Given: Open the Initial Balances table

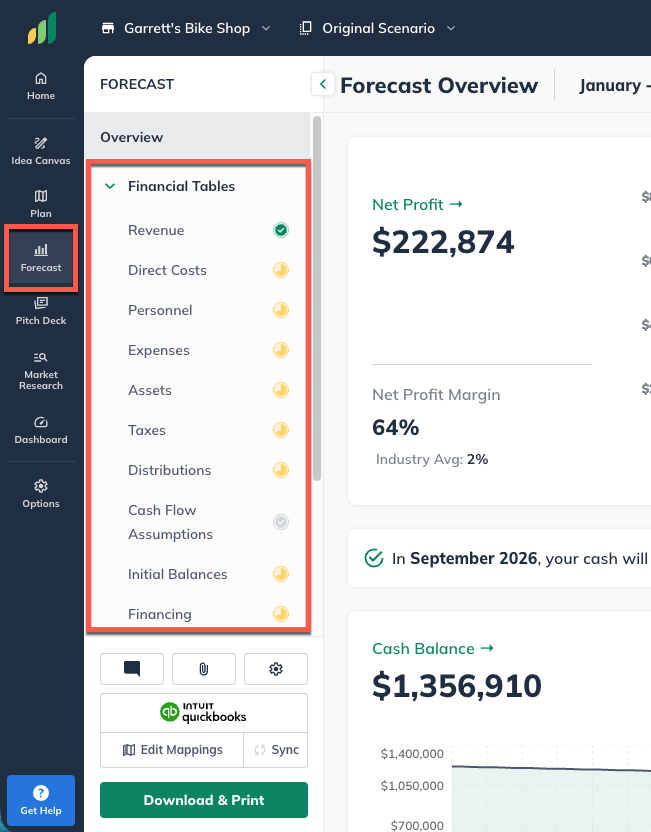Looking at the screenshot, I should click(177, 574).
